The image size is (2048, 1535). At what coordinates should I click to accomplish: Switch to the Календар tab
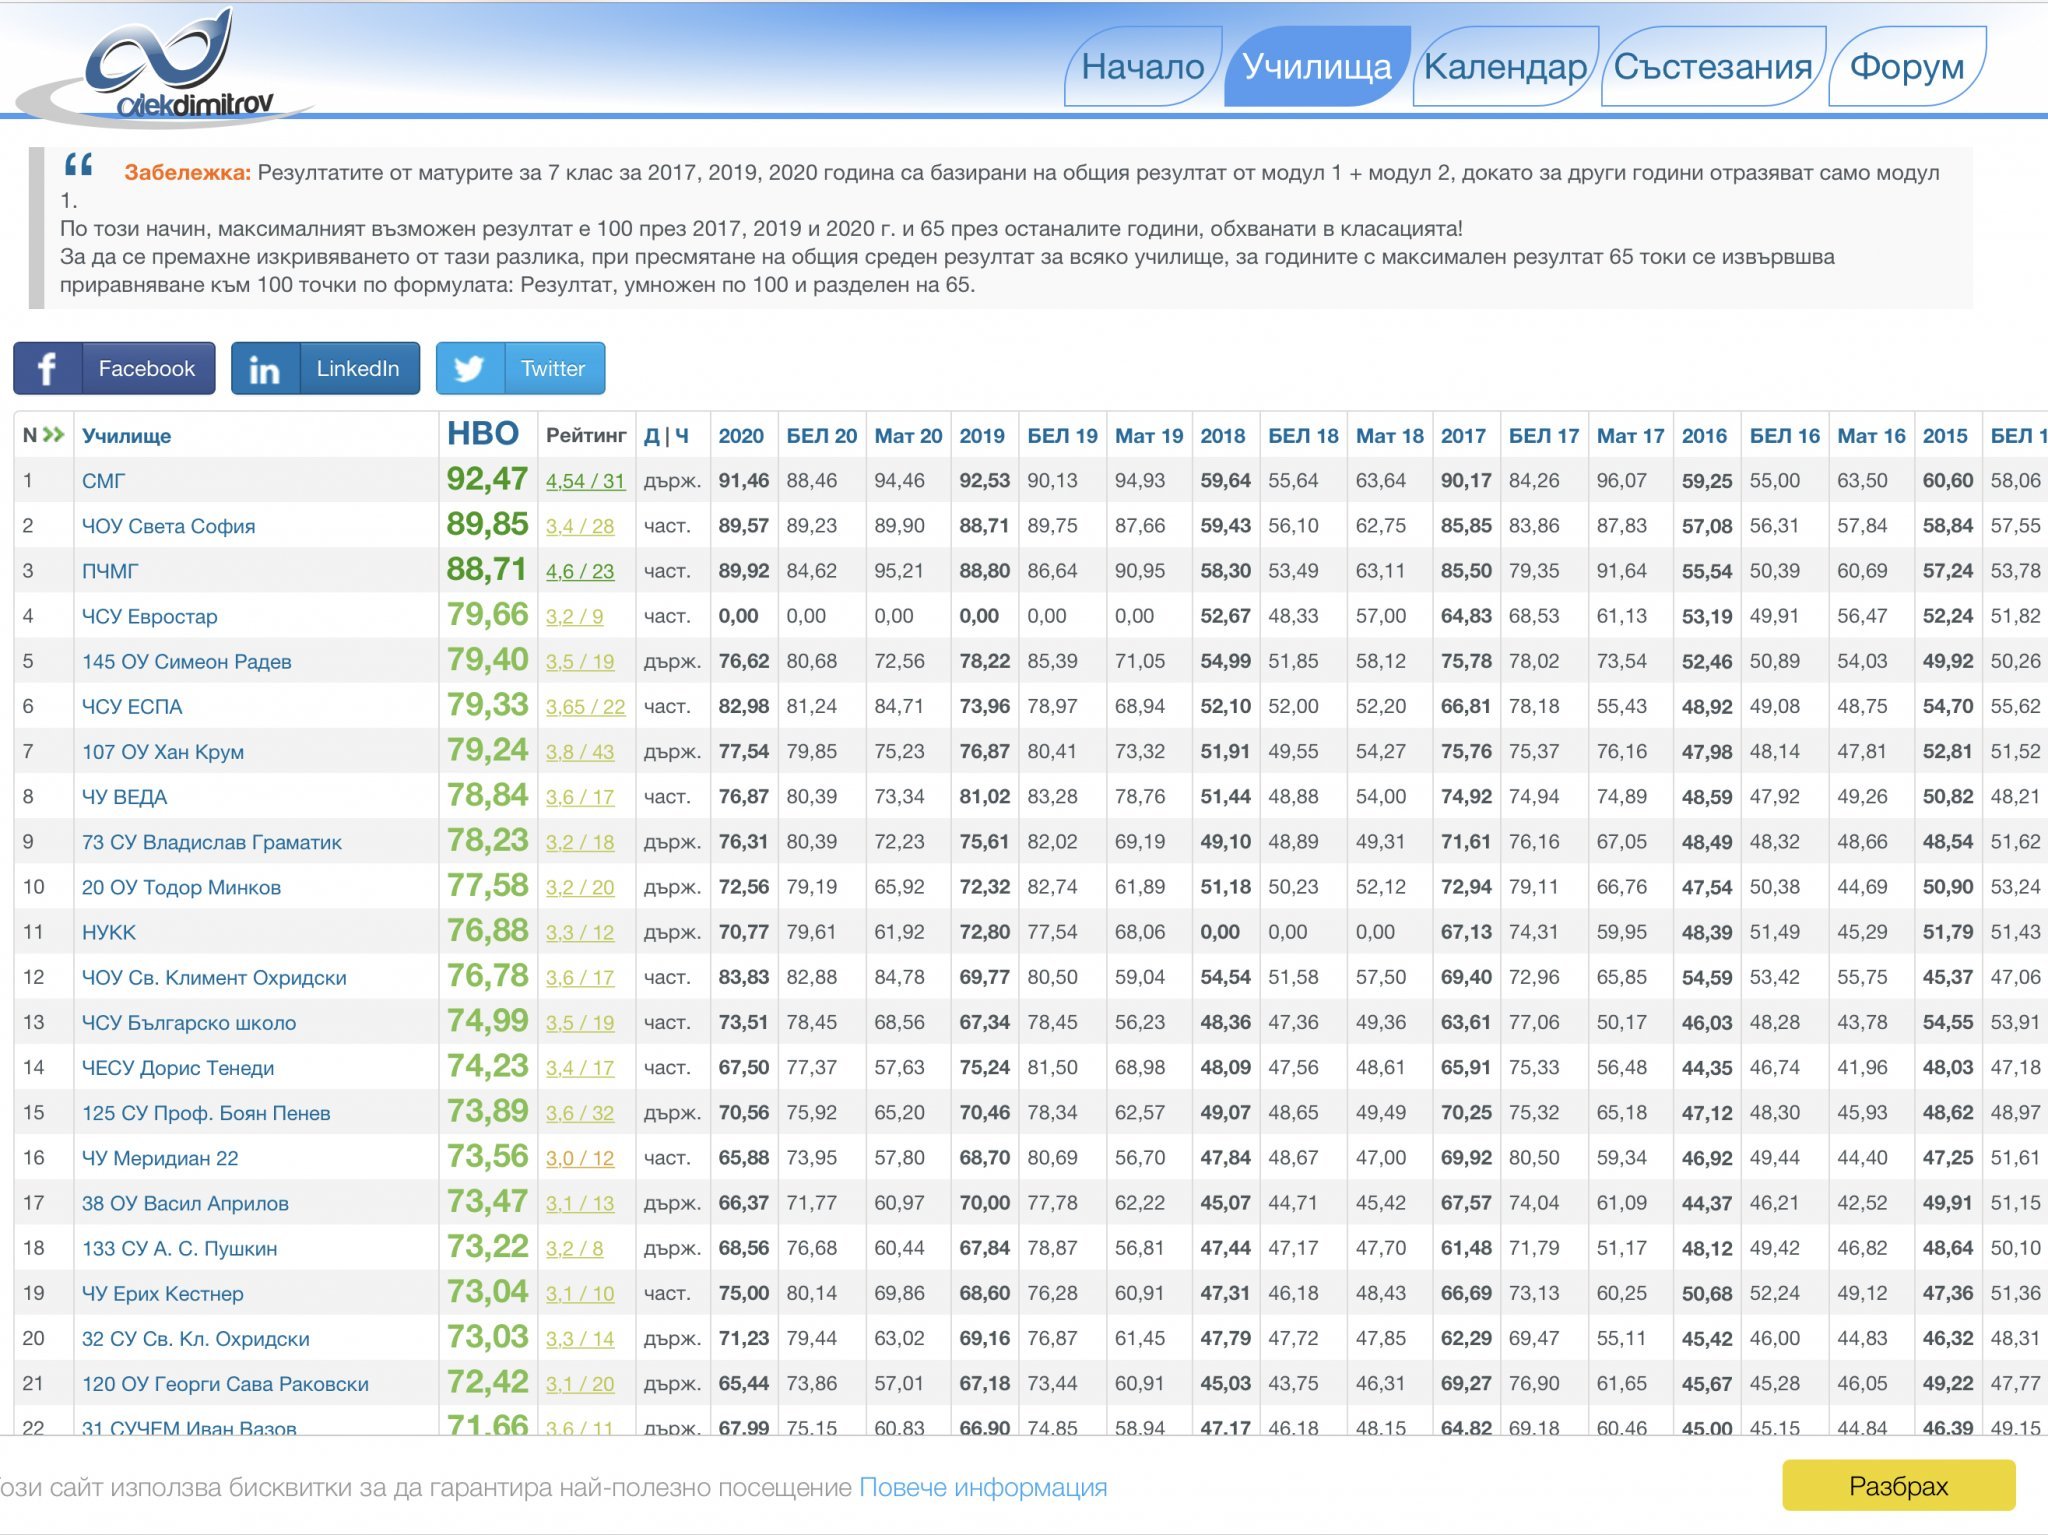[x=1505, y=67]
